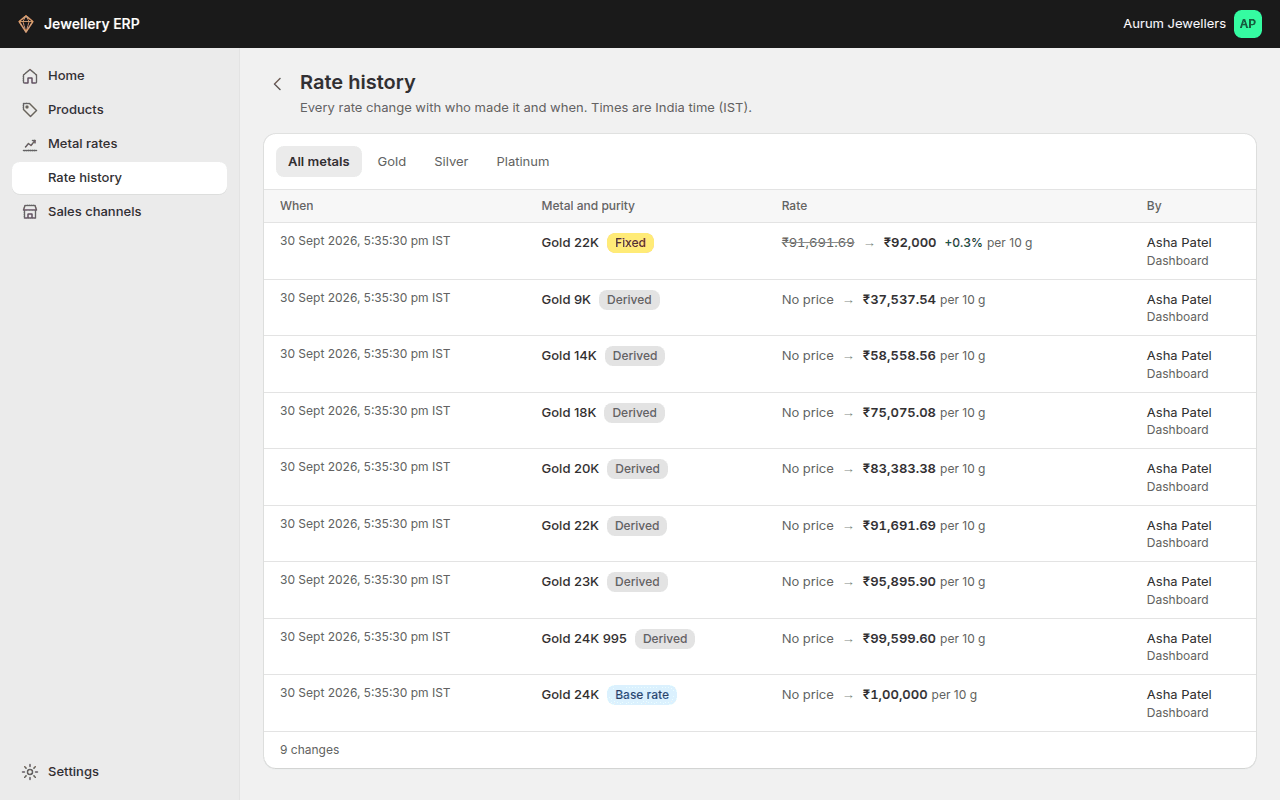Click the Aurum Jewellers account name
This screenshot has width=1280, height=800.
pyautogui.click(x=1174, y=24)
